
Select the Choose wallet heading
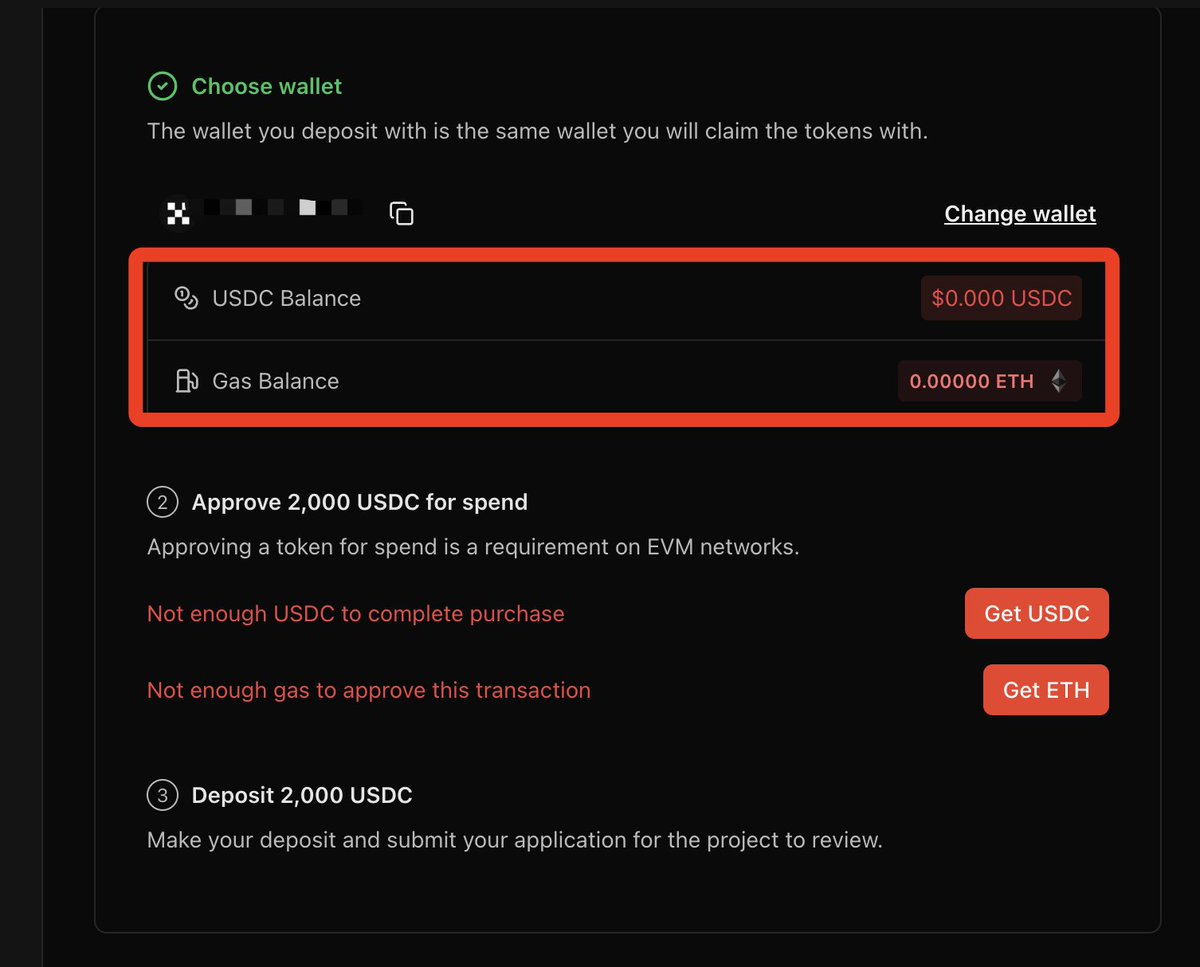(x=267, y=87)
